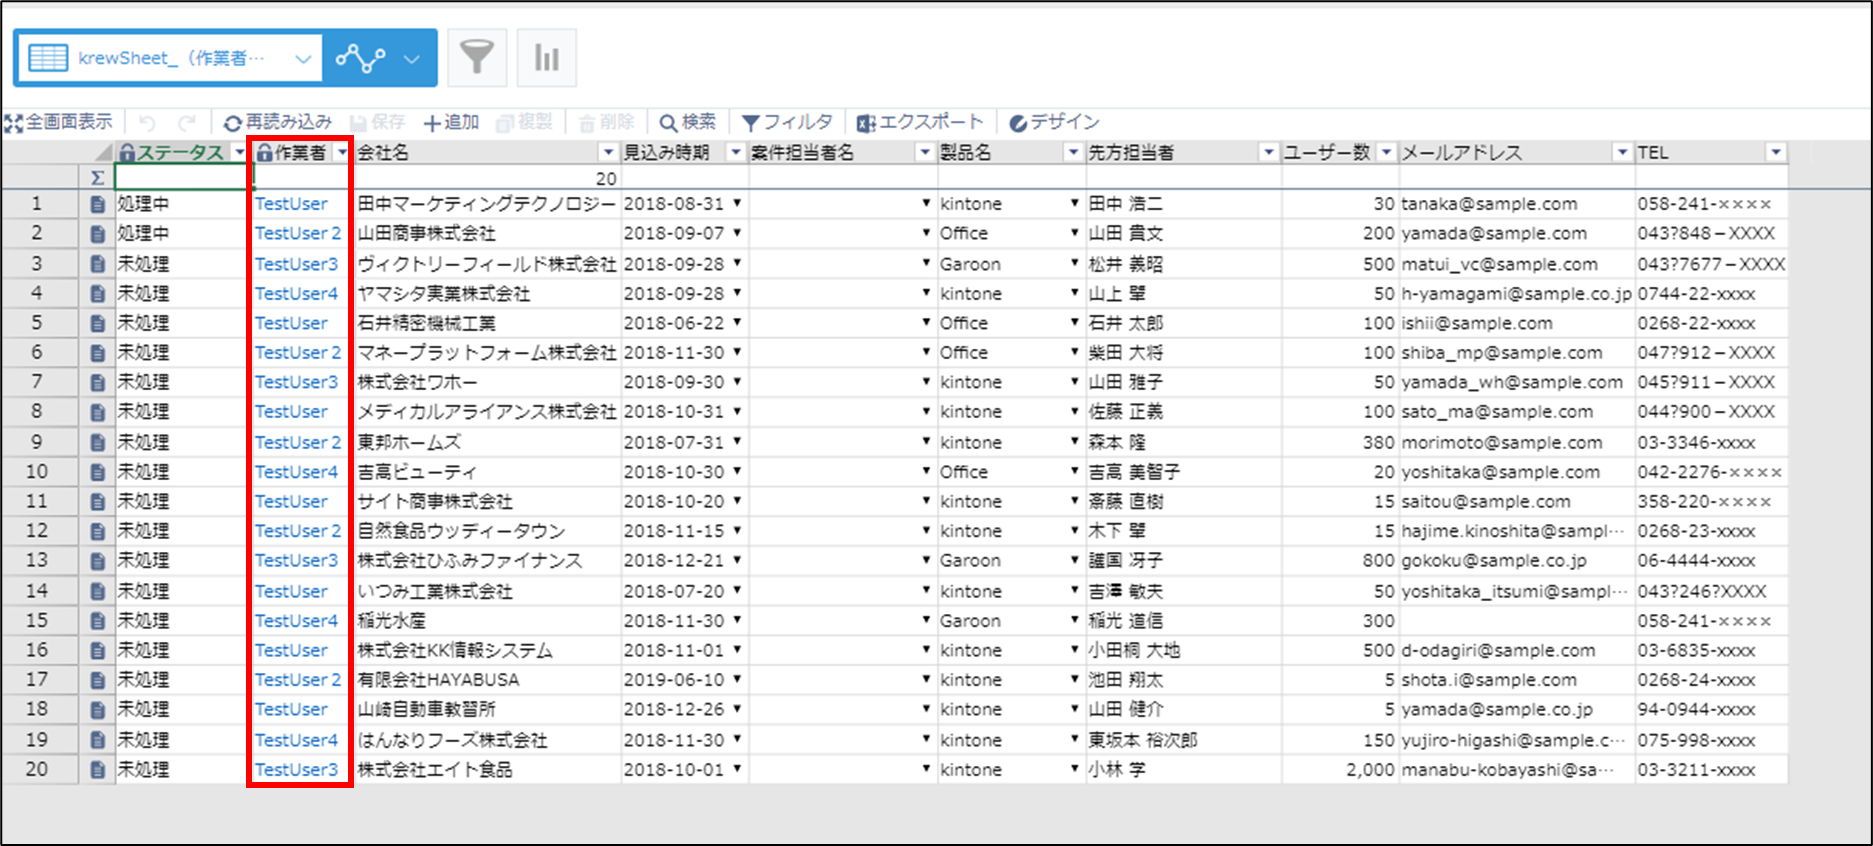
Task: Select row header number 10
Action: point(37,472)
